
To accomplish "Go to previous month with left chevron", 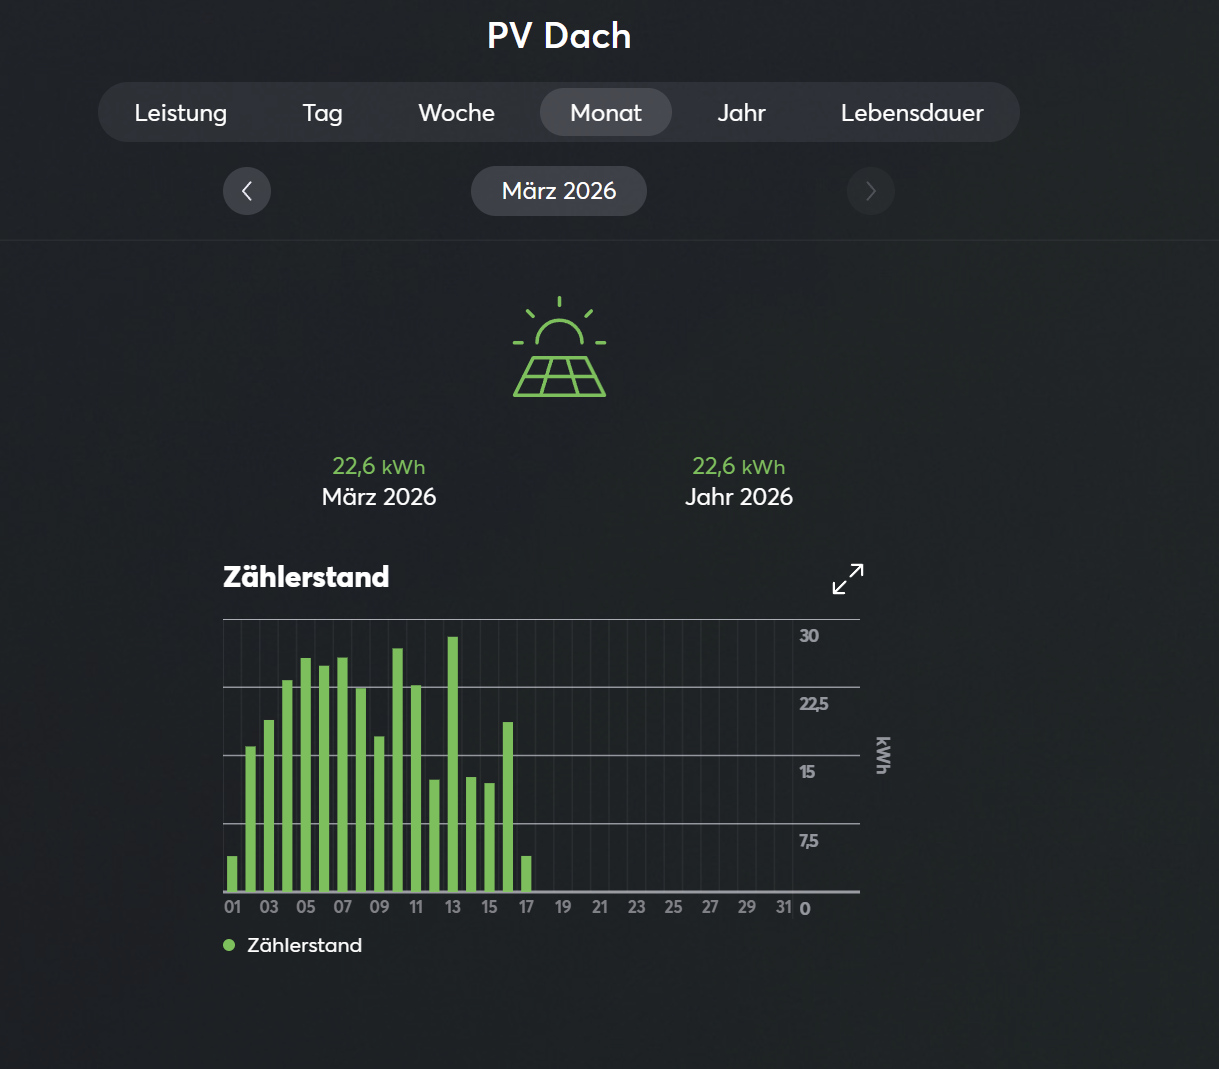I will [x=247, y=191].
